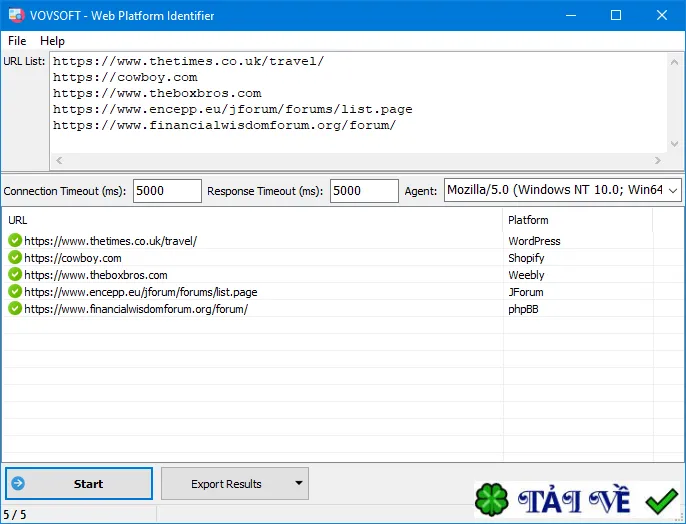Click URL List horizontal scroll left arrow
This screenshot has height=524, width=686.
tap(60, 161)
